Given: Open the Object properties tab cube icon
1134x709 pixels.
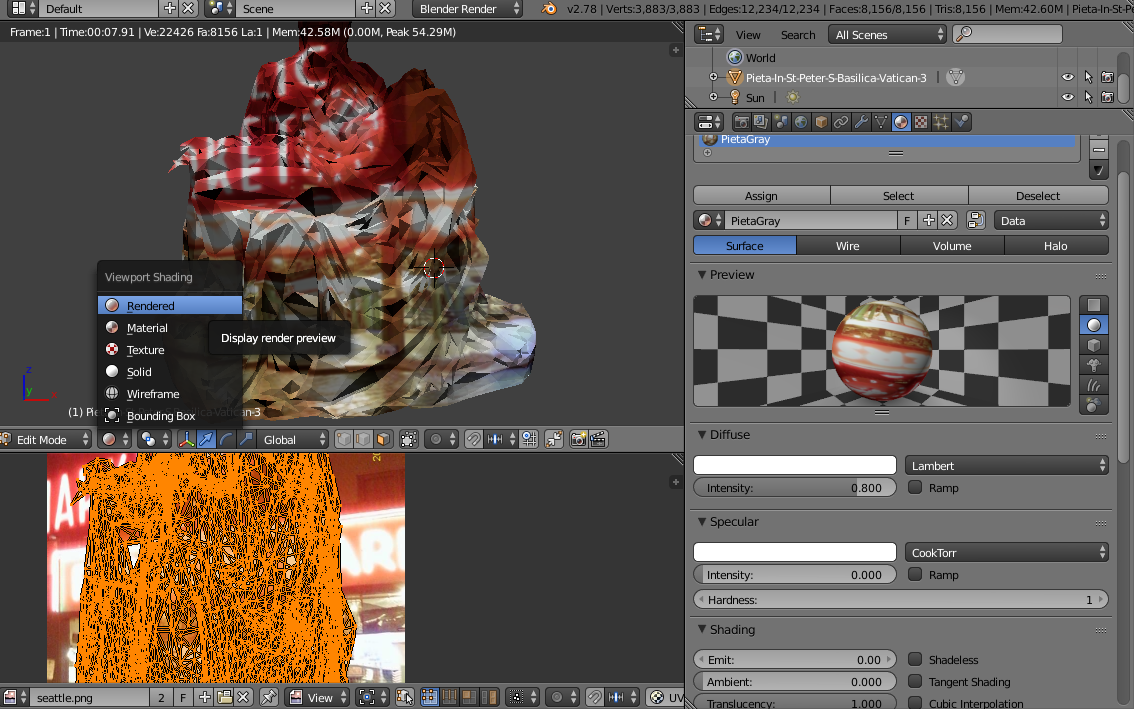Looking at the screenshot, I should tap(821, 122).
